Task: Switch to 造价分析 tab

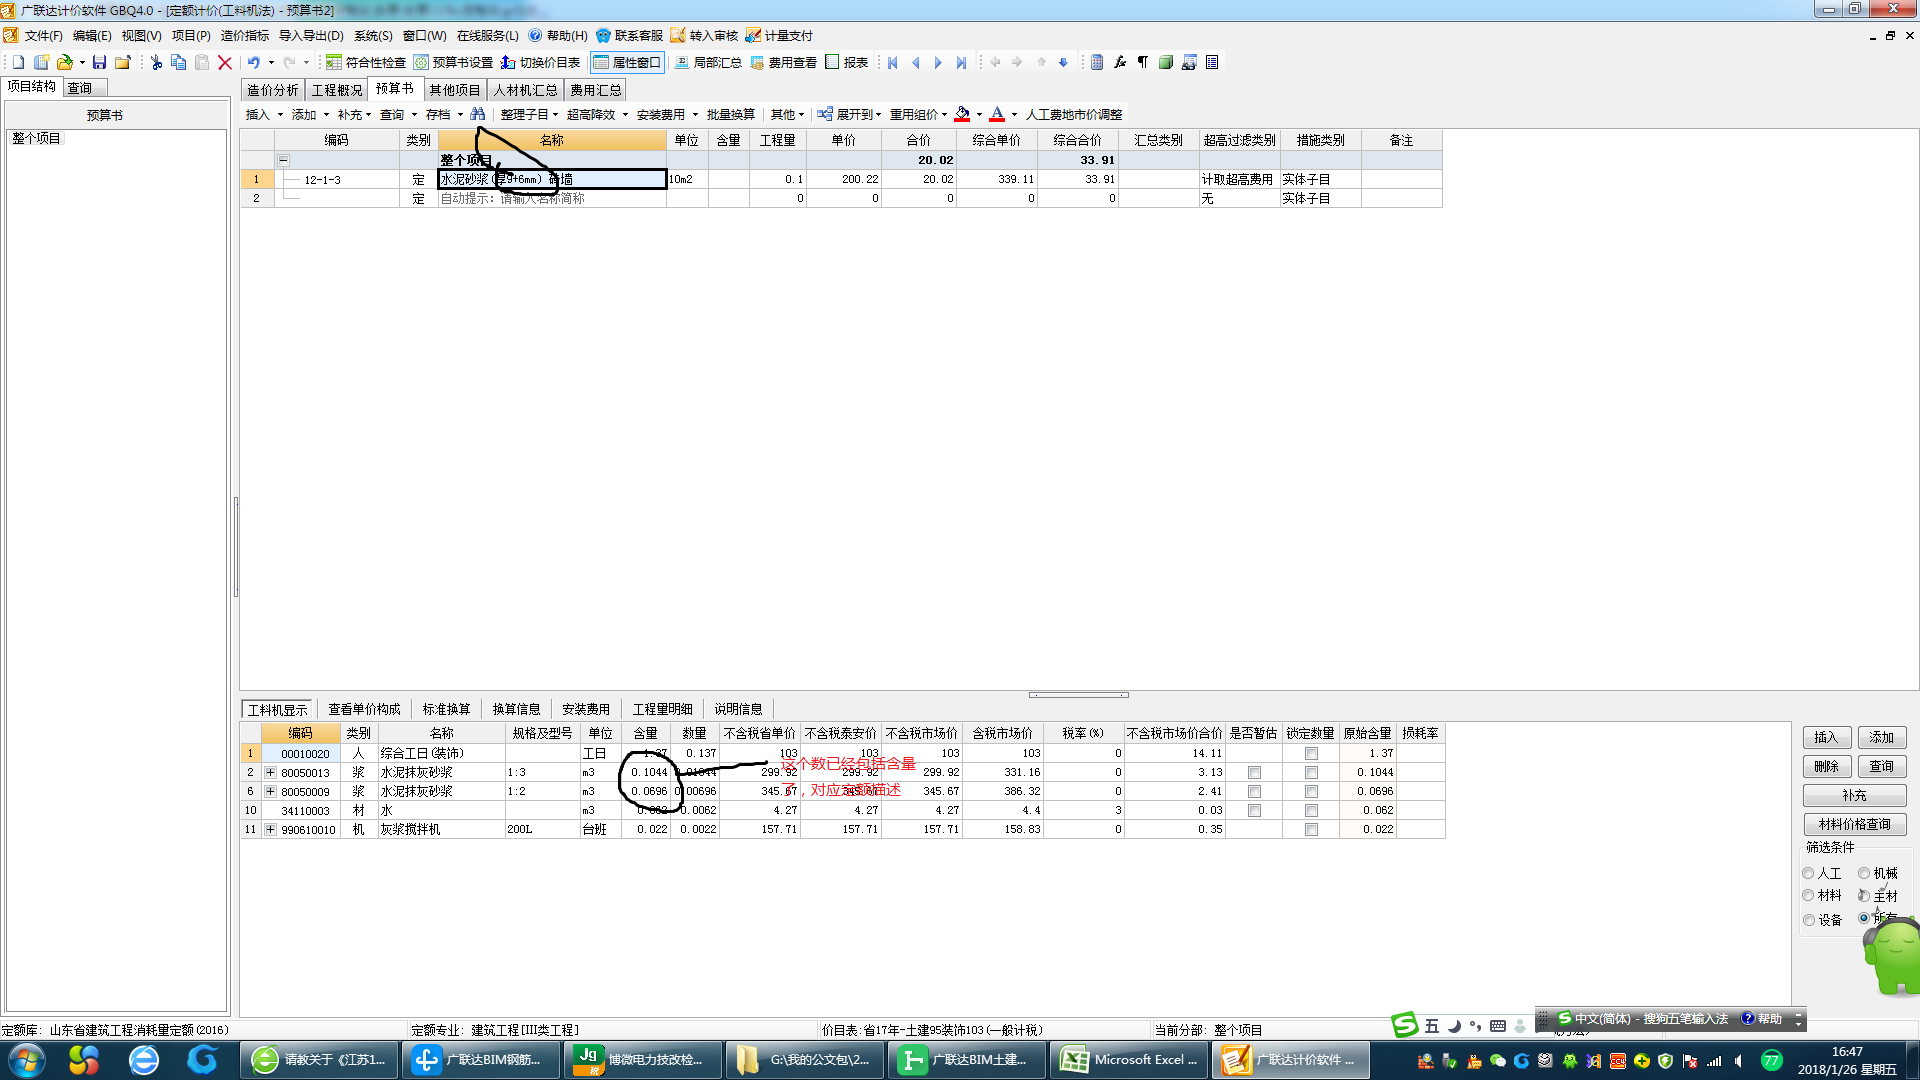Action: tap(272, 90)
